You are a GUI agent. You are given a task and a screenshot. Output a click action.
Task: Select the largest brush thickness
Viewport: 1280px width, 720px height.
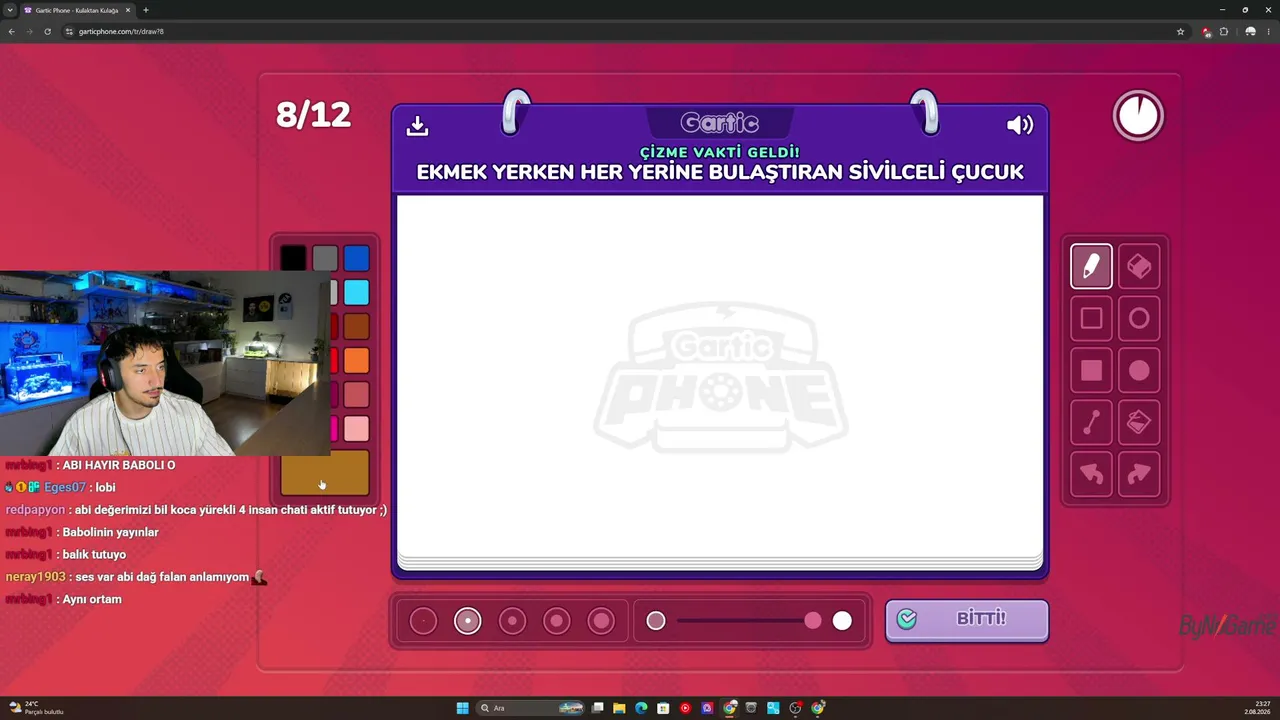click(601, 621)
